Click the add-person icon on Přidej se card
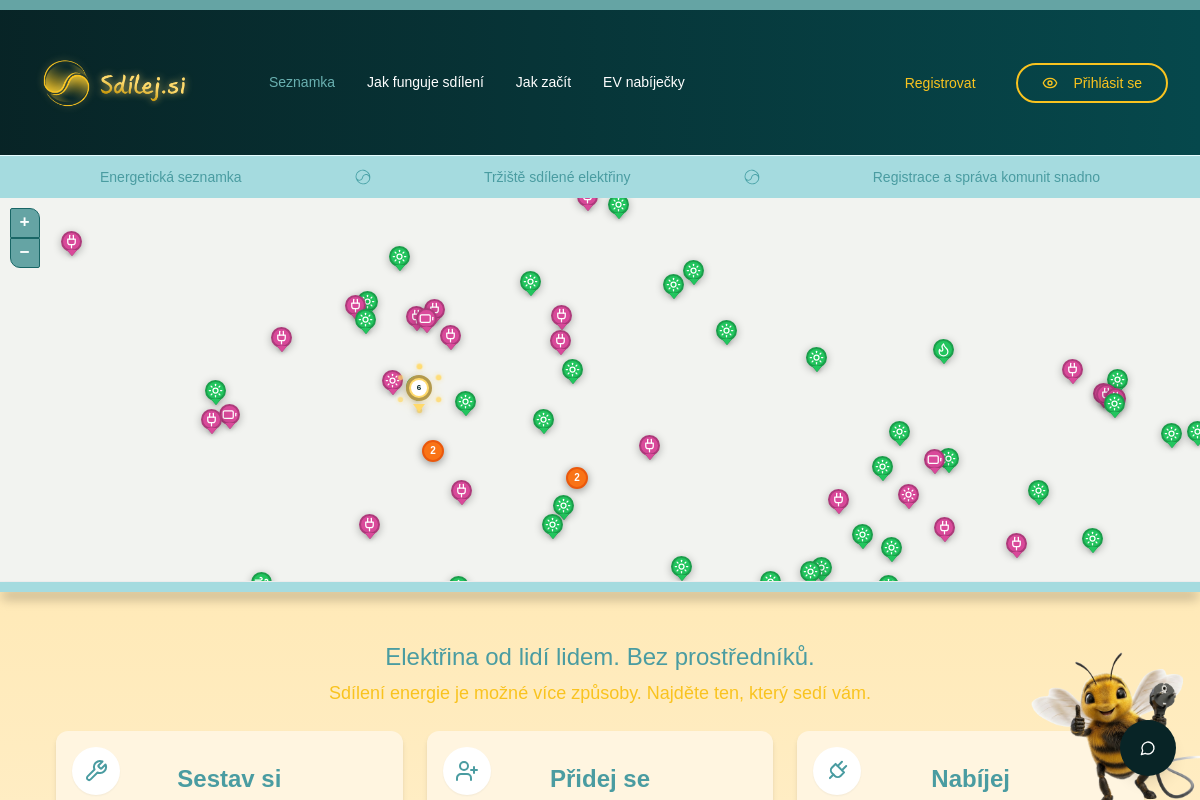This screenshot has height=800, width=1200. (467, 771)
